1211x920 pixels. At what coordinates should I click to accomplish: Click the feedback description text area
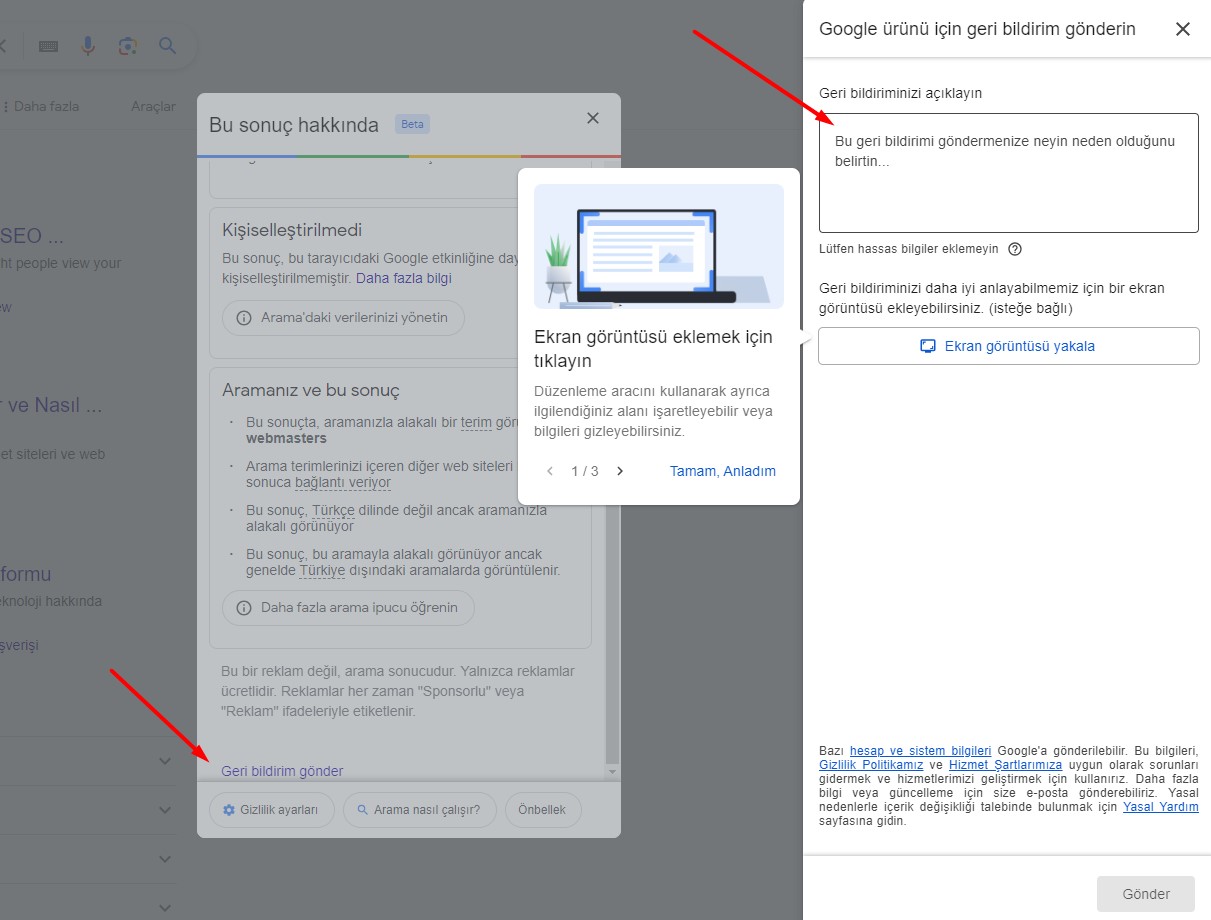click(1008, 173)
